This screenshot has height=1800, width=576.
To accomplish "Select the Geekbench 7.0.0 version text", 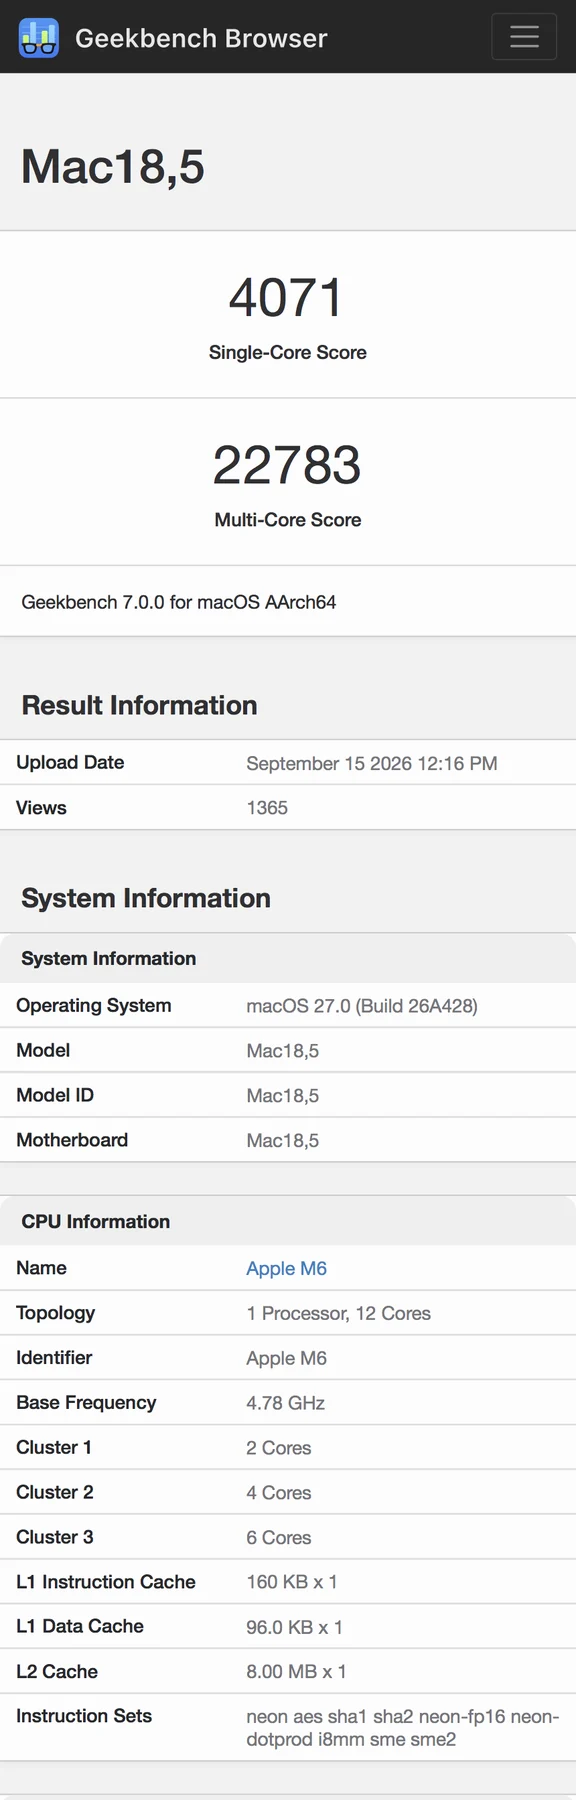I will pos(179,602).
